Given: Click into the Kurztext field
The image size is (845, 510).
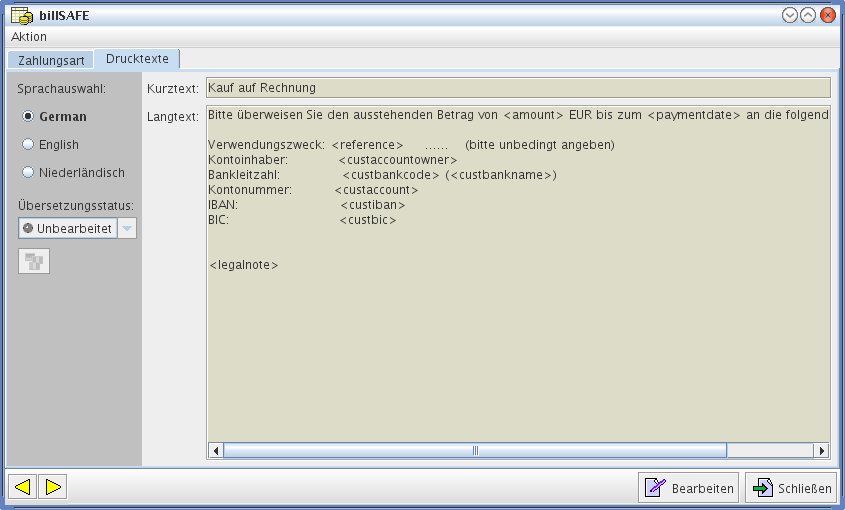Looking at the screenshot, I should pyautogui.click(x=518, y=88).
